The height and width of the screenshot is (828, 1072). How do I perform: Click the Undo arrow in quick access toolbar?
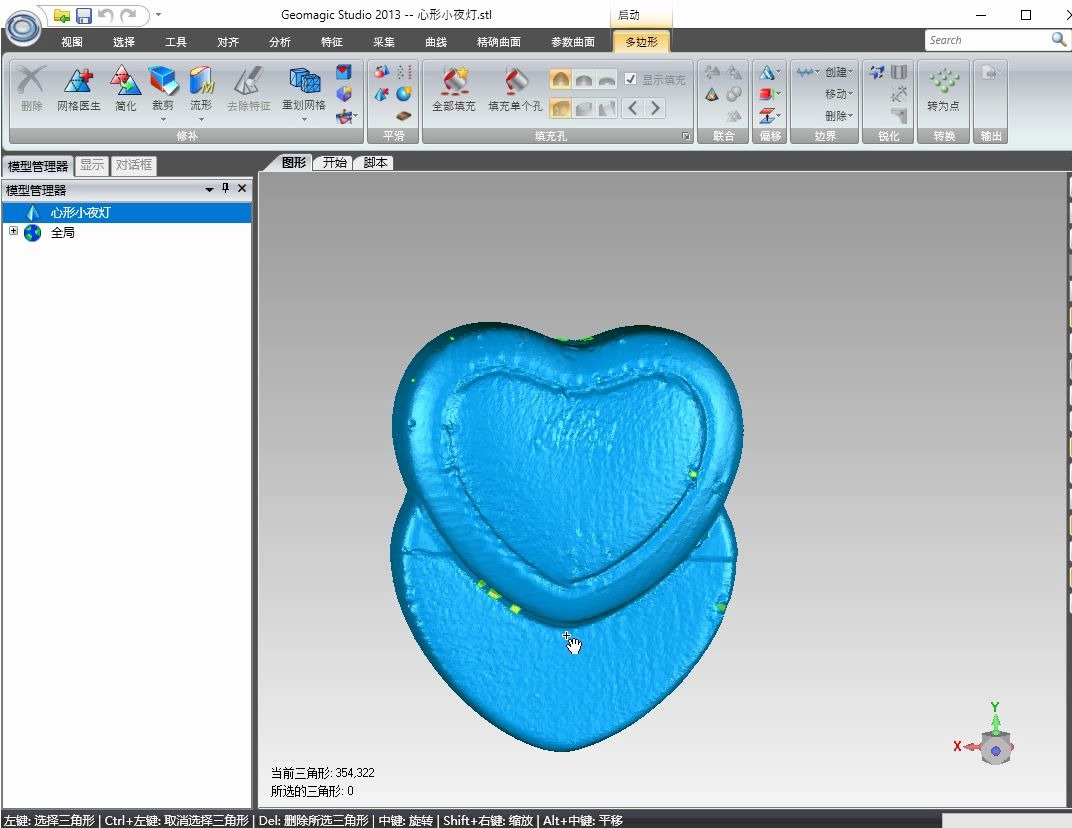(108, 15)
